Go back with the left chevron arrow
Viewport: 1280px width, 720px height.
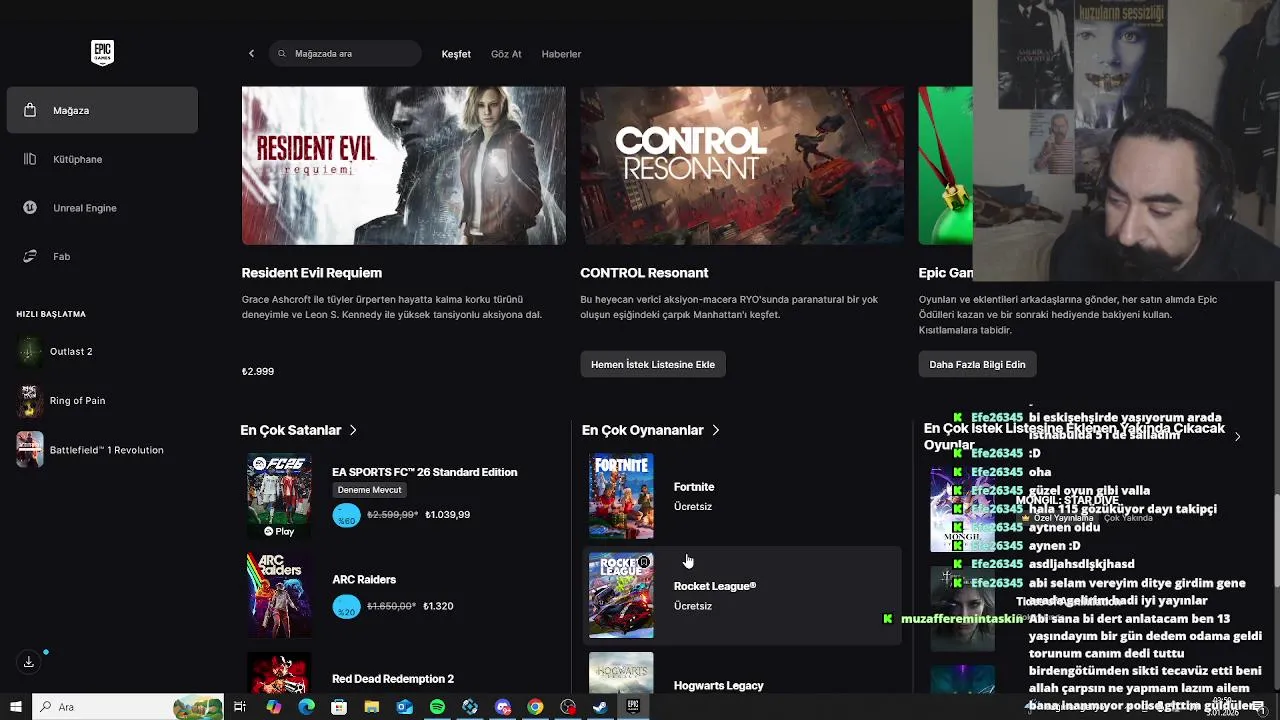coord(251,54)
